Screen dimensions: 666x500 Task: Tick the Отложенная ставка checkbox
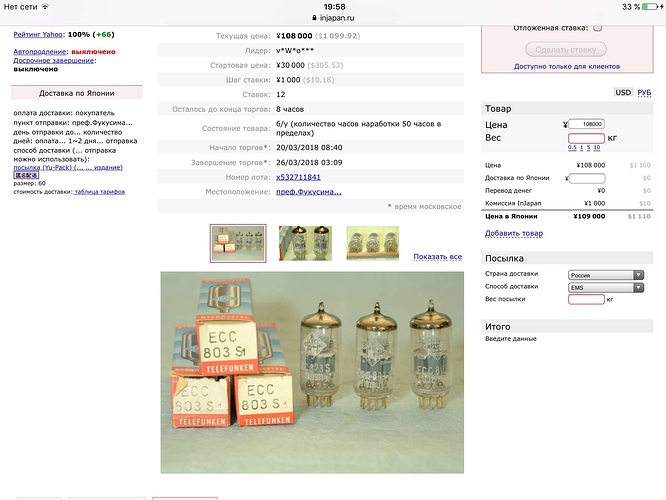(x=598, y=28)
